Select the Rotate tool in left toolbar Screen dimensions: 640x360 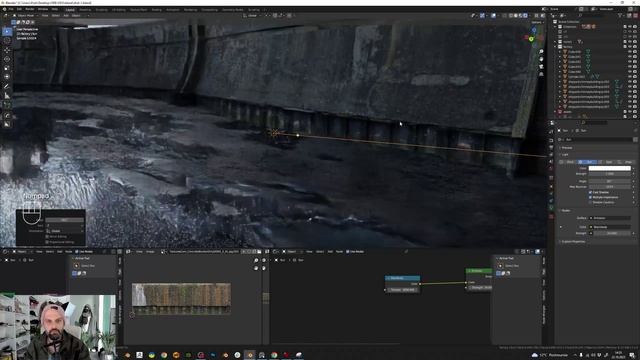click(7, 59)
